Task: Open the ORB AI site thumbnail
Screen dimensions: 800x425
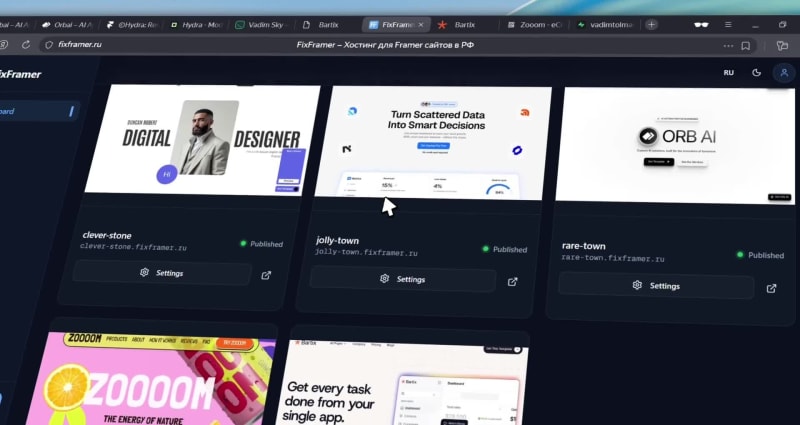Action: 675,145
